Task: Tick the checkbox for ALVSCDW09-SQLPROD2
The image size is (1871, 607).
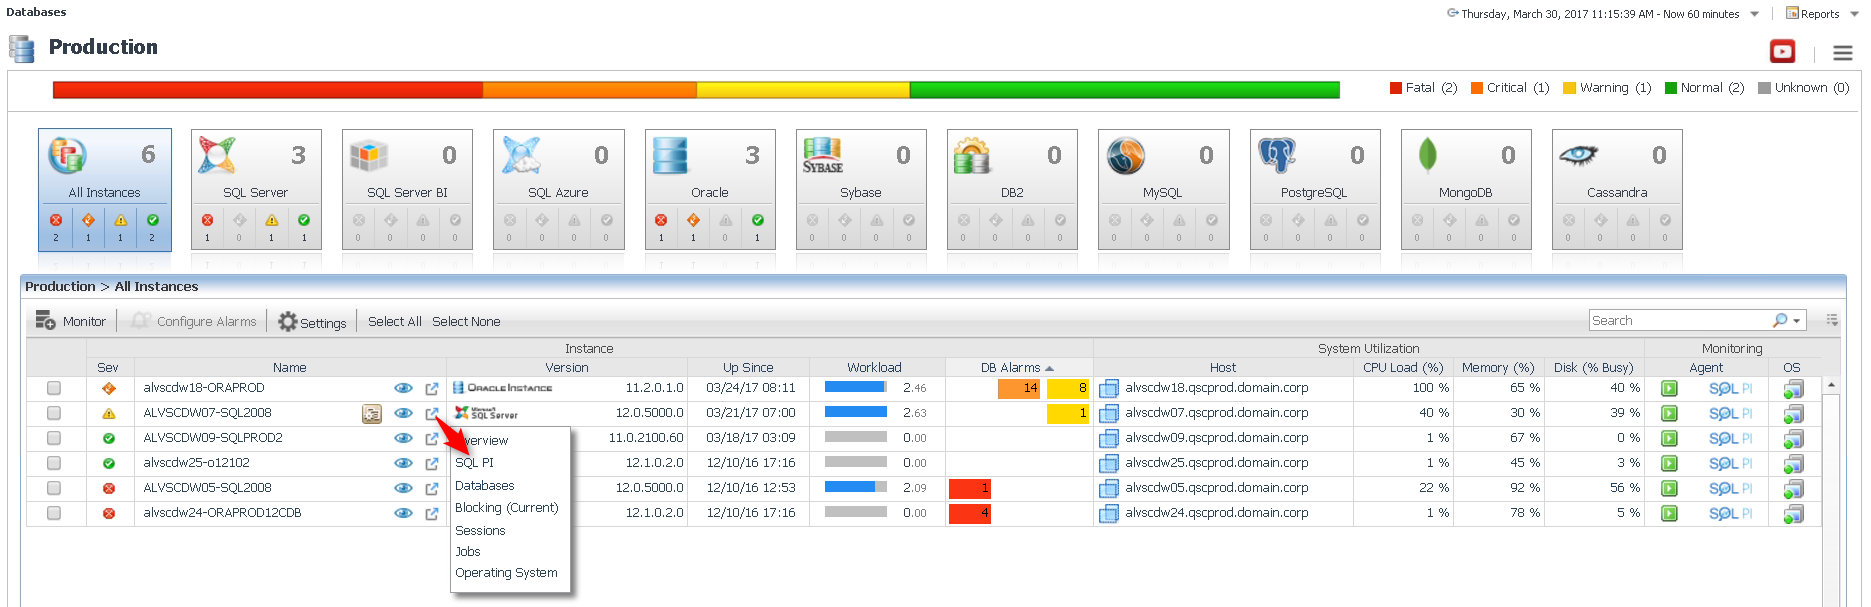Action: pos(54,438)
